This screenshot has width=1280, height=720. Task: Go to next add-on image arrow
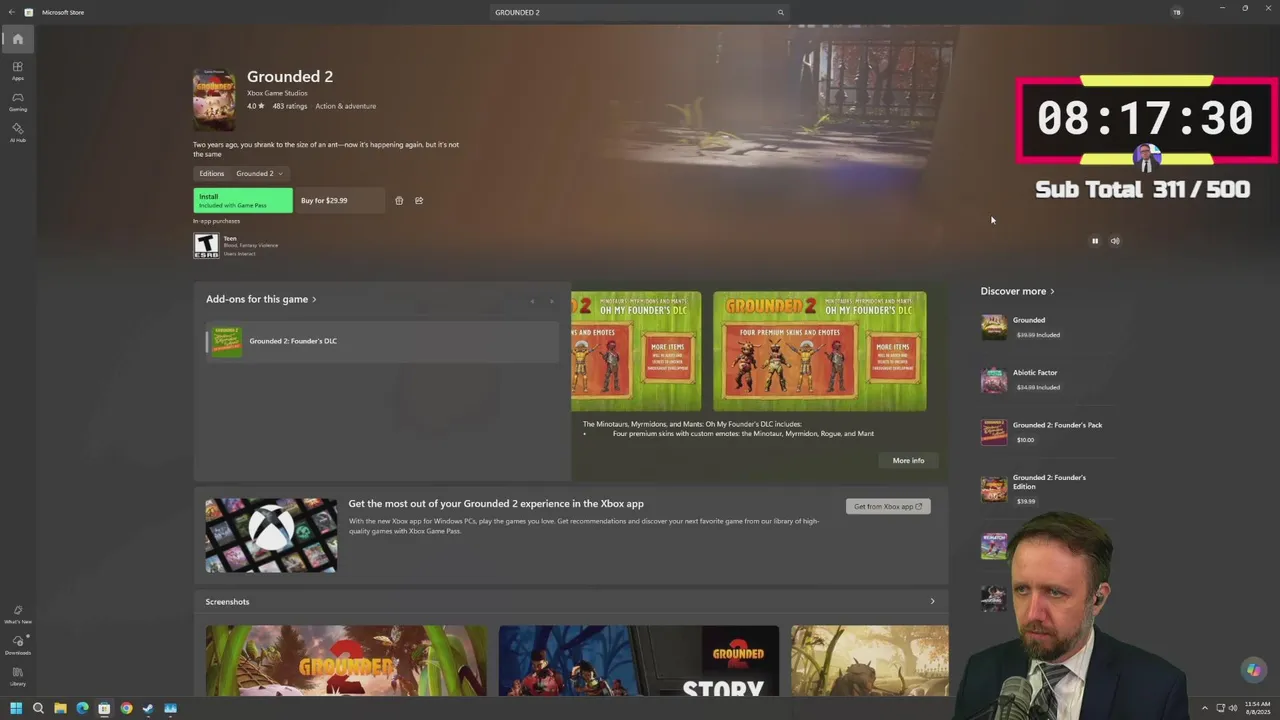pyautogui.click(x=551, y=300)
